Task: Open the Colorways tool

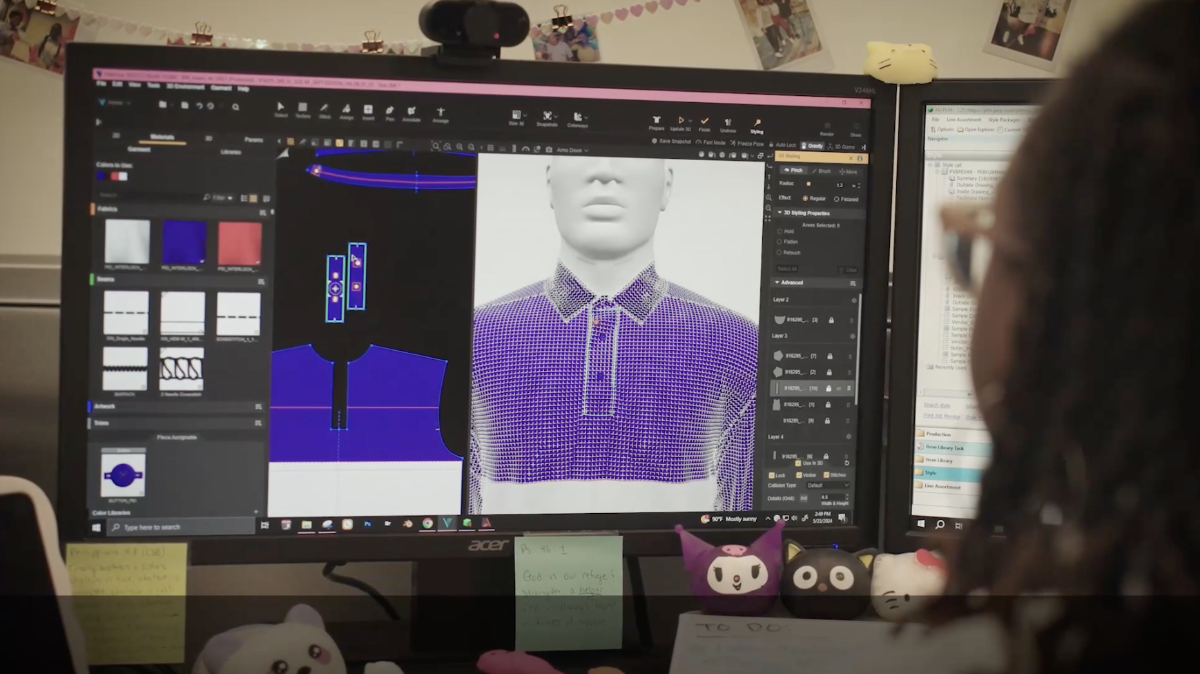Action: point(577,120)
